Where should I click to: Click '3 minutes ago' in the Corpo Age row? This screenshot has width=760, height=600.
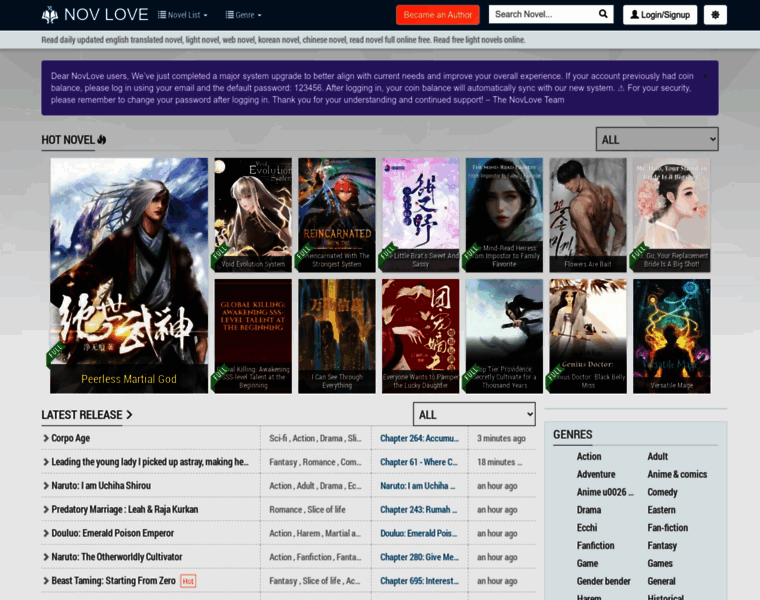(x=501, y=438)
